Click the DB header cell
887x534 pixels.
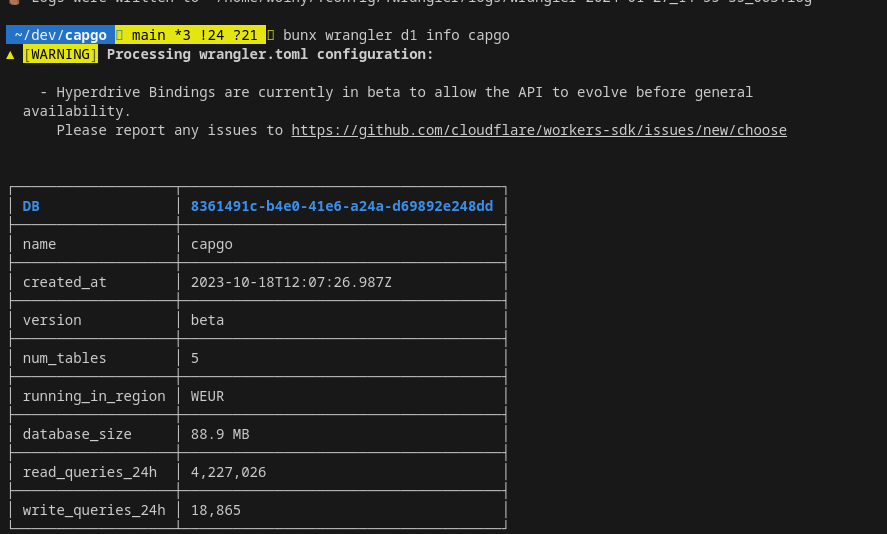(32, 206)
